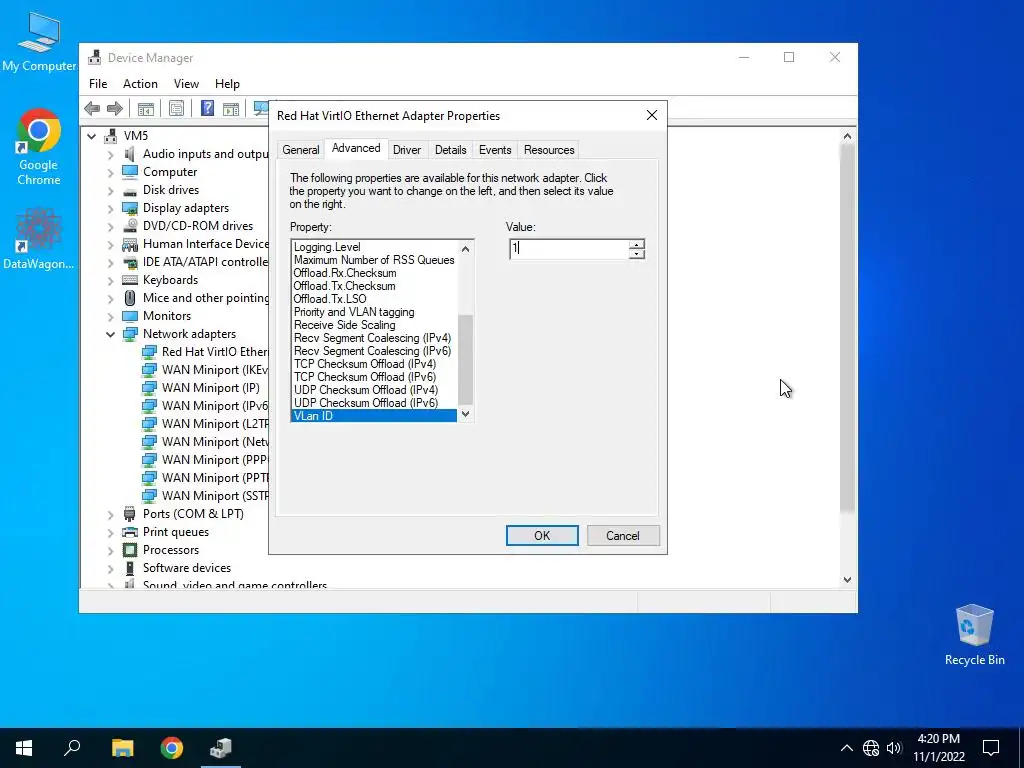Open the volume speaker tray icon

(894, 748)
